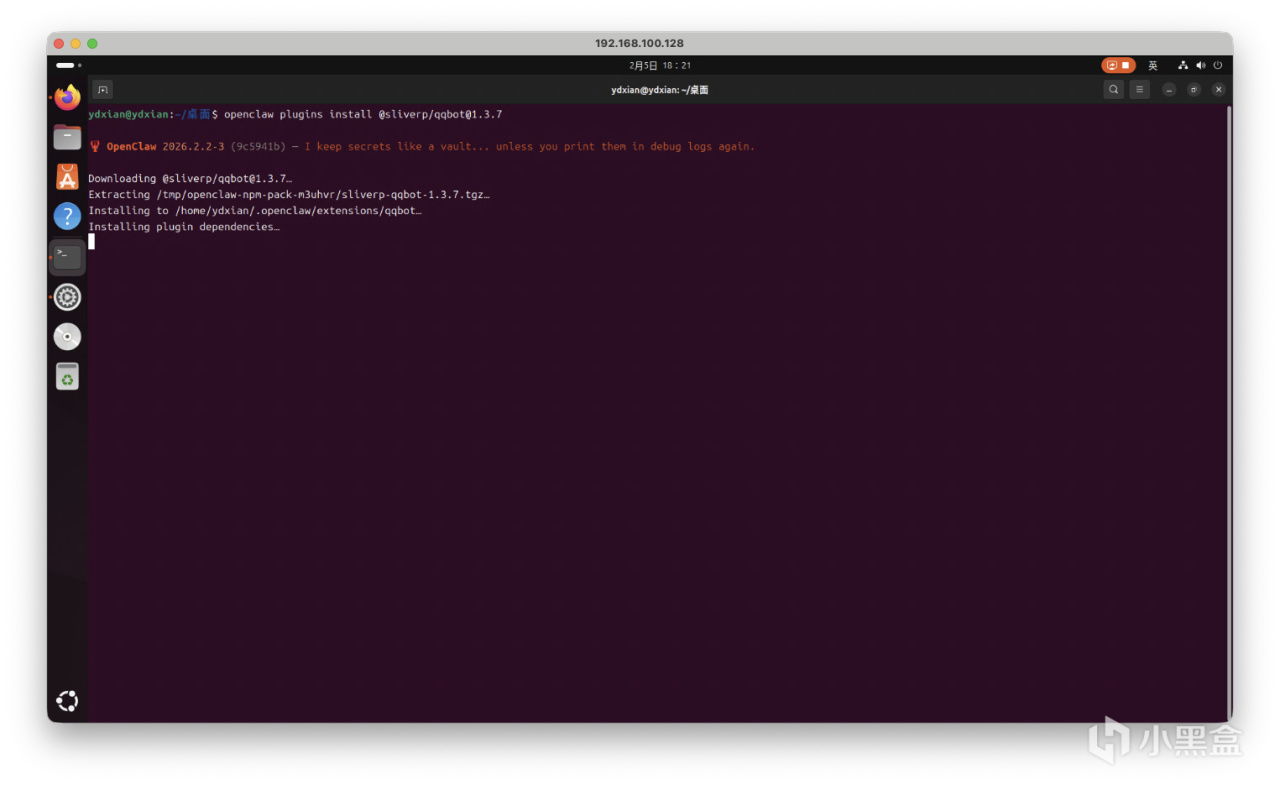Click the terminal title ydxian@ydxian: ~/桌面
This screenshot has height=785, width=1280.
[x=660, y=90]
